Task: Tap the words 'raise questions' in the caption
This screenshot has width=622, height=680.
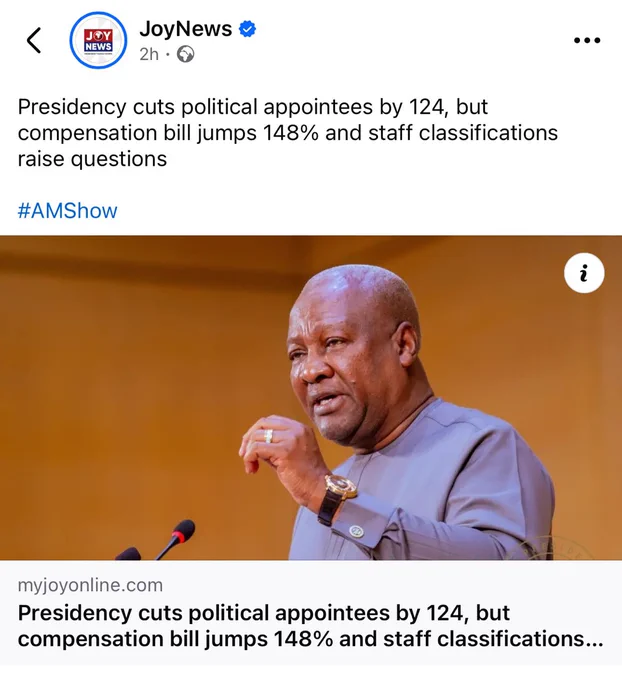Action: [x=92, y=159]
